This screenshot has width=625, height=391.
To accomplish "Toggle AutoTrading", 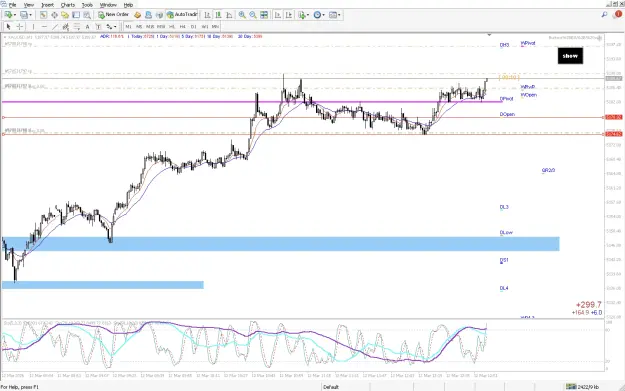I will 182,15.
